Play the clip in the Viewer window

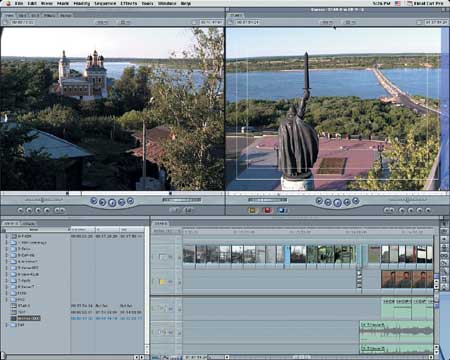click(112, 202)
